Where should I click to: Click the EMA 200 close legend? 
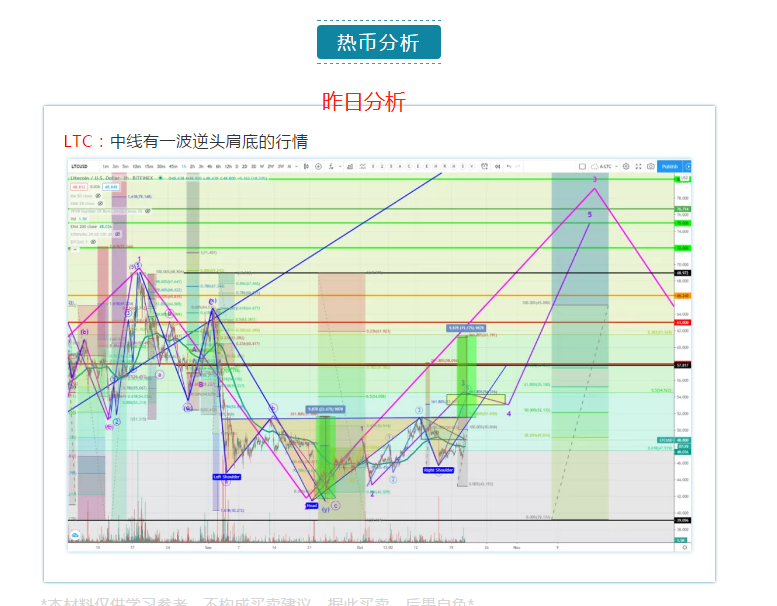pyautogui.click(x=91, y=226)
